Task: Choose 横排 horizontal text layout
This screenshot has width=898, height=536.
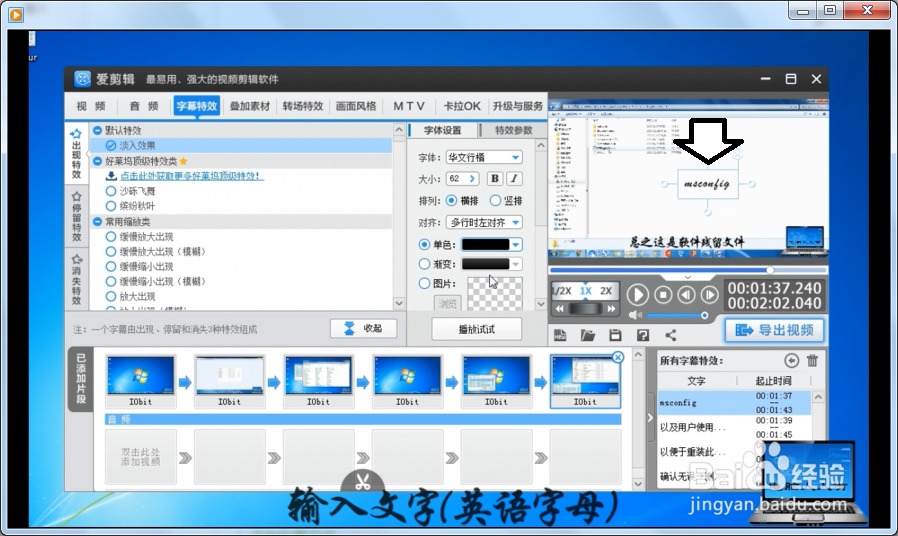Action: point(451,200)
